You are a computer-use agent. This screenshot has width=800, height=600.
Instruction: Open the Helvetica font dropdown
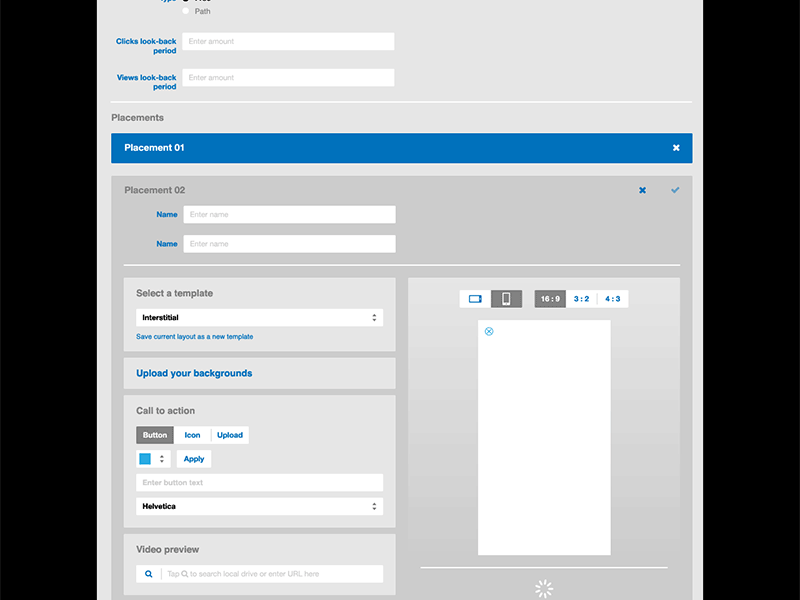pos(259,506)
